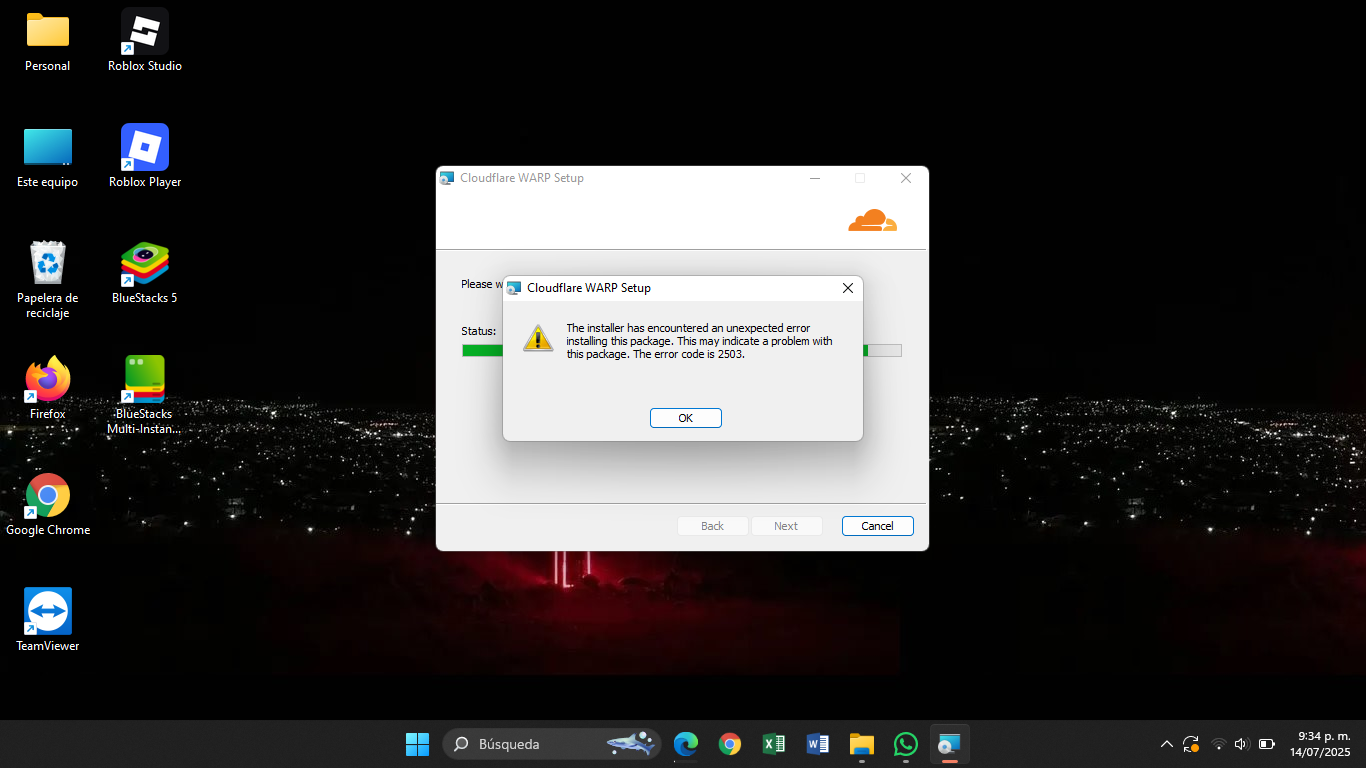Open the clock and date panel
This screenshot has height=768, width=1366.
click(x=1320, y=744)
